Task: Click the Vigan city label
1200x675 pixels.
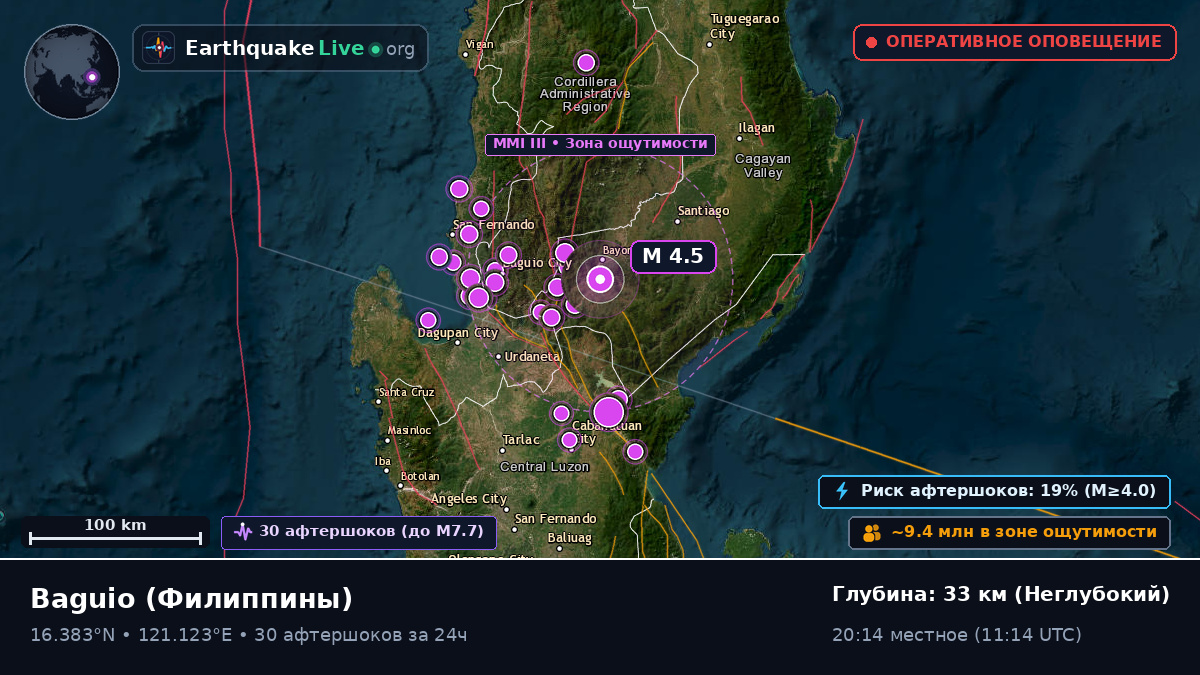Action: (480, 44)
